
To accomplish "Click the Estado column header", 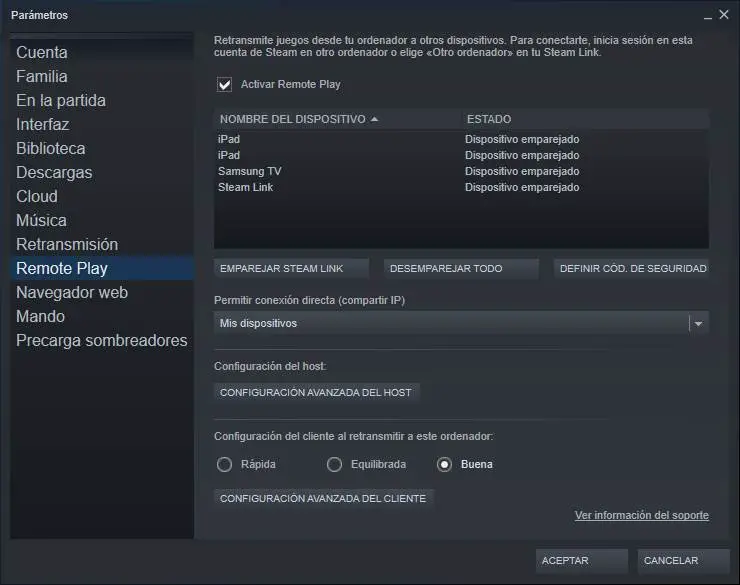I will click(585, 119).
